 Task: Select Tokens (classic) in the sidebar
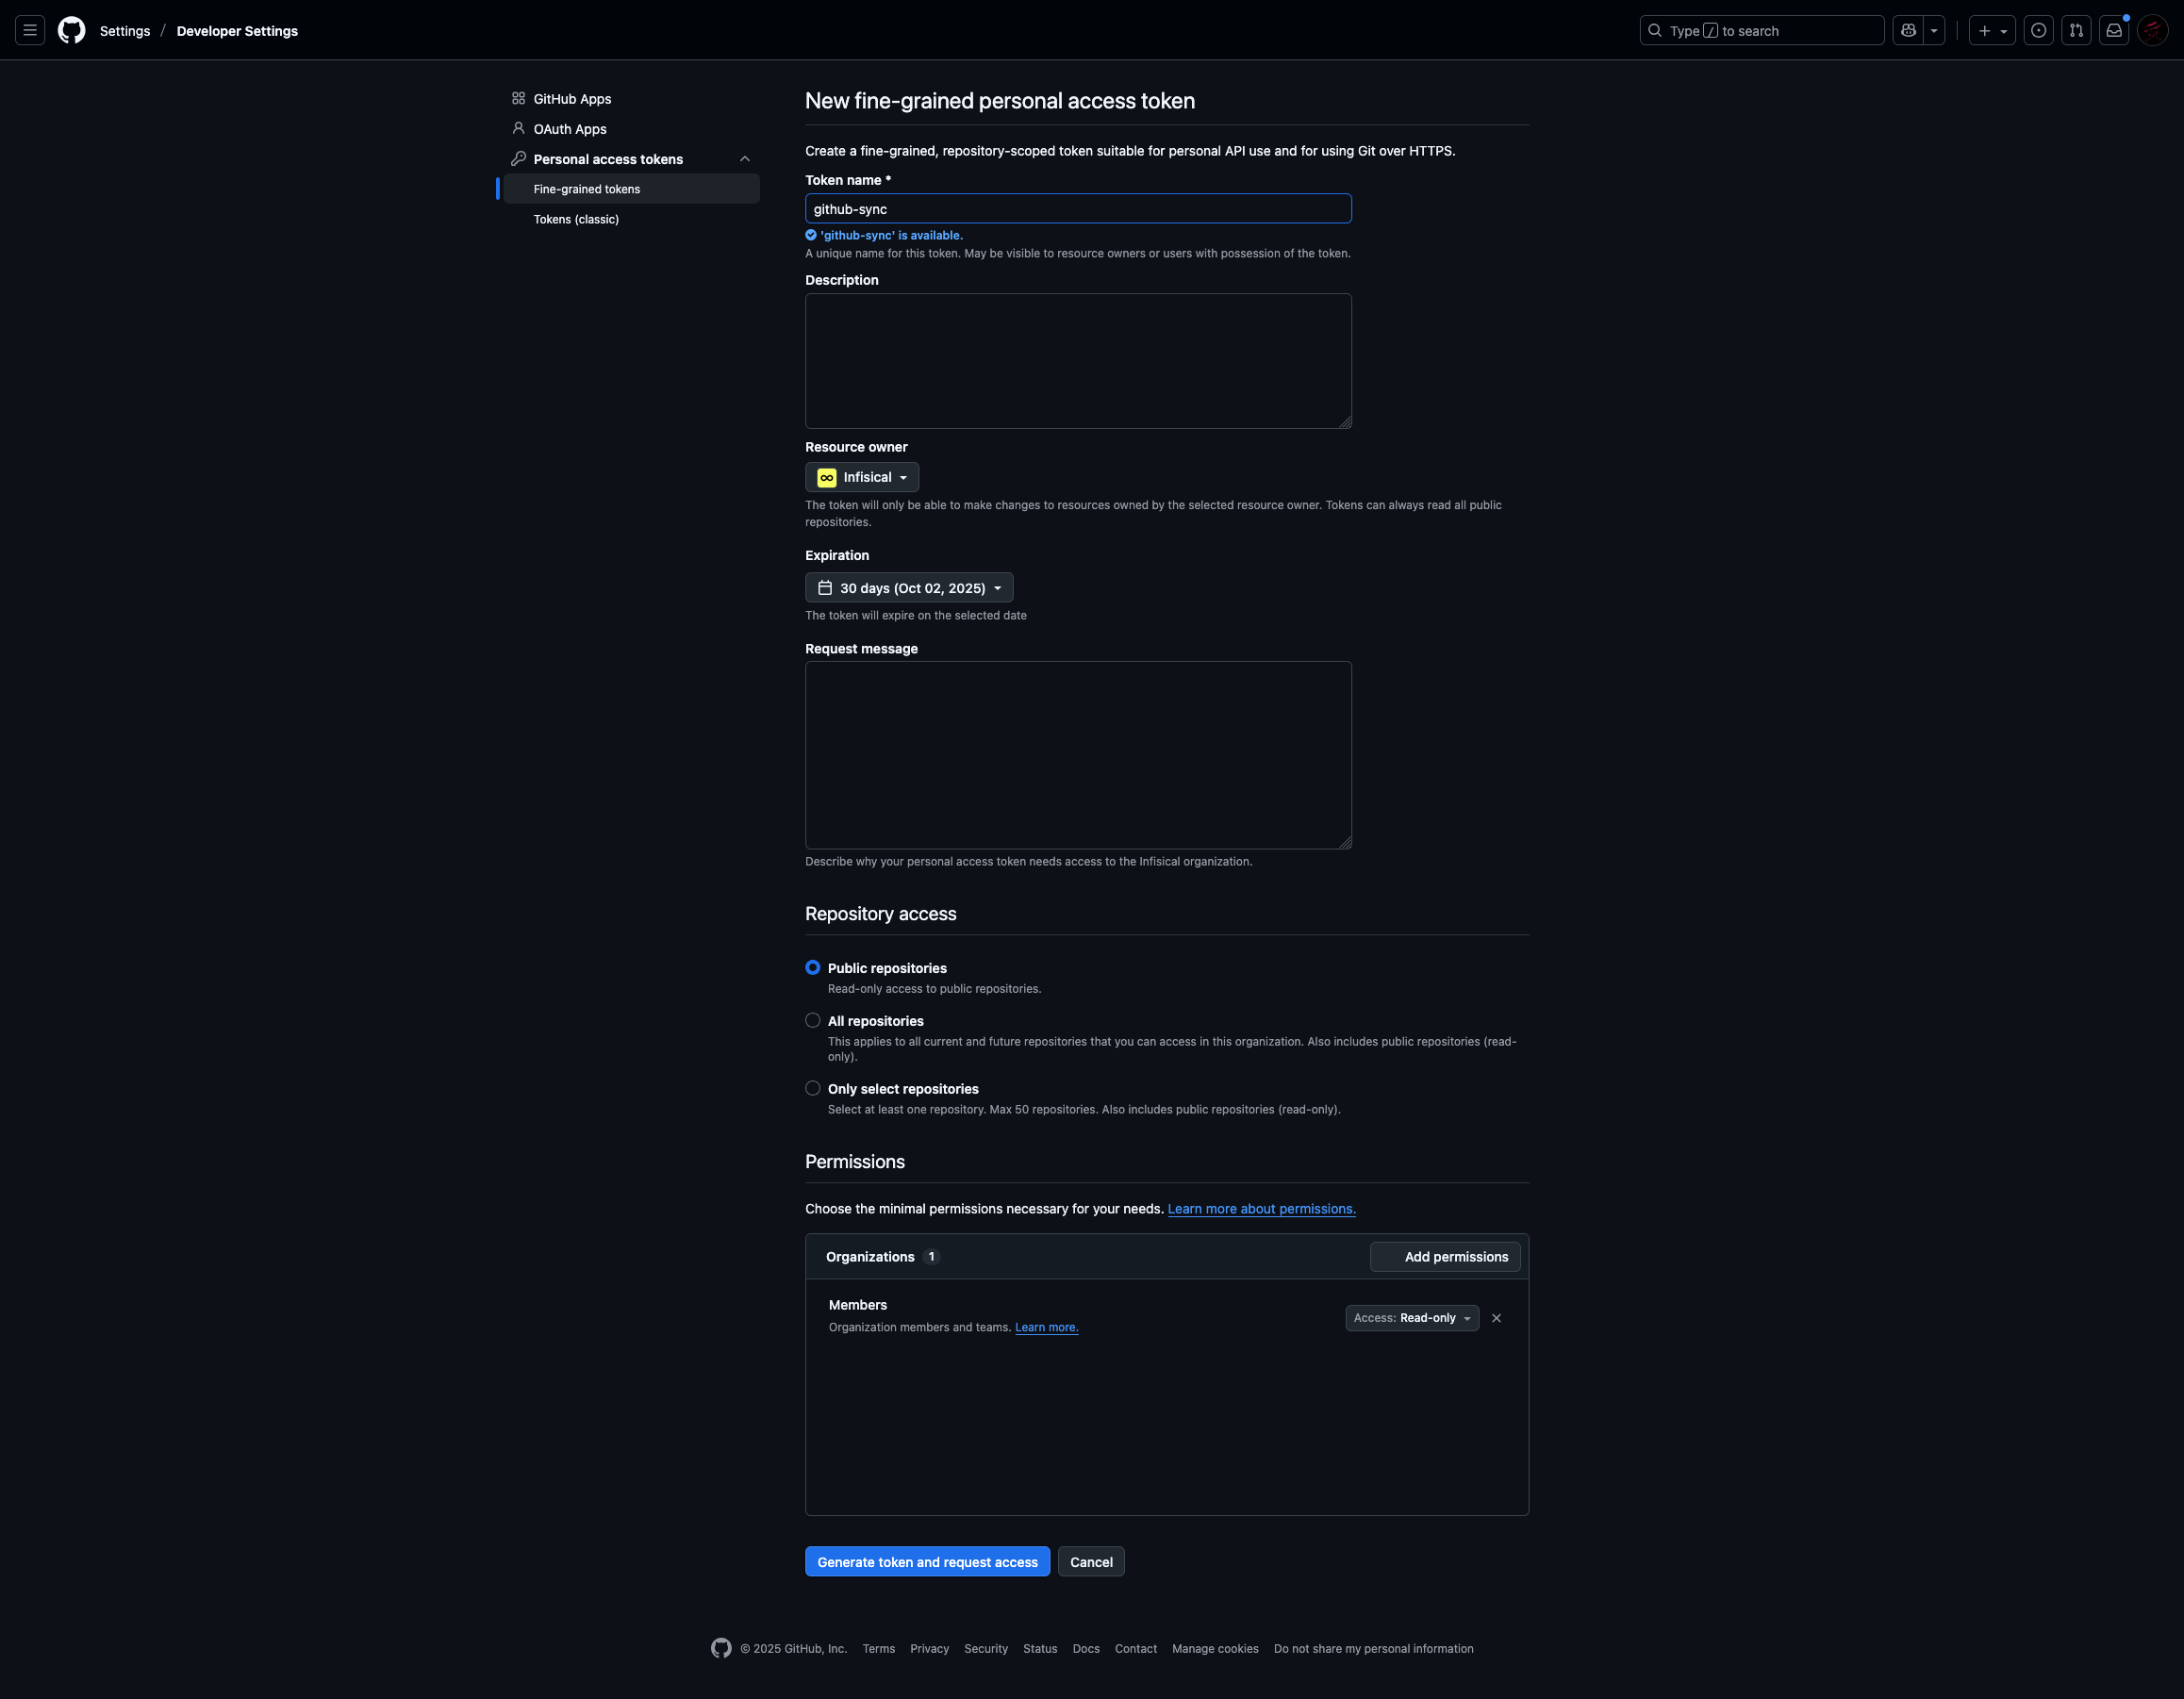coord(631,219)
